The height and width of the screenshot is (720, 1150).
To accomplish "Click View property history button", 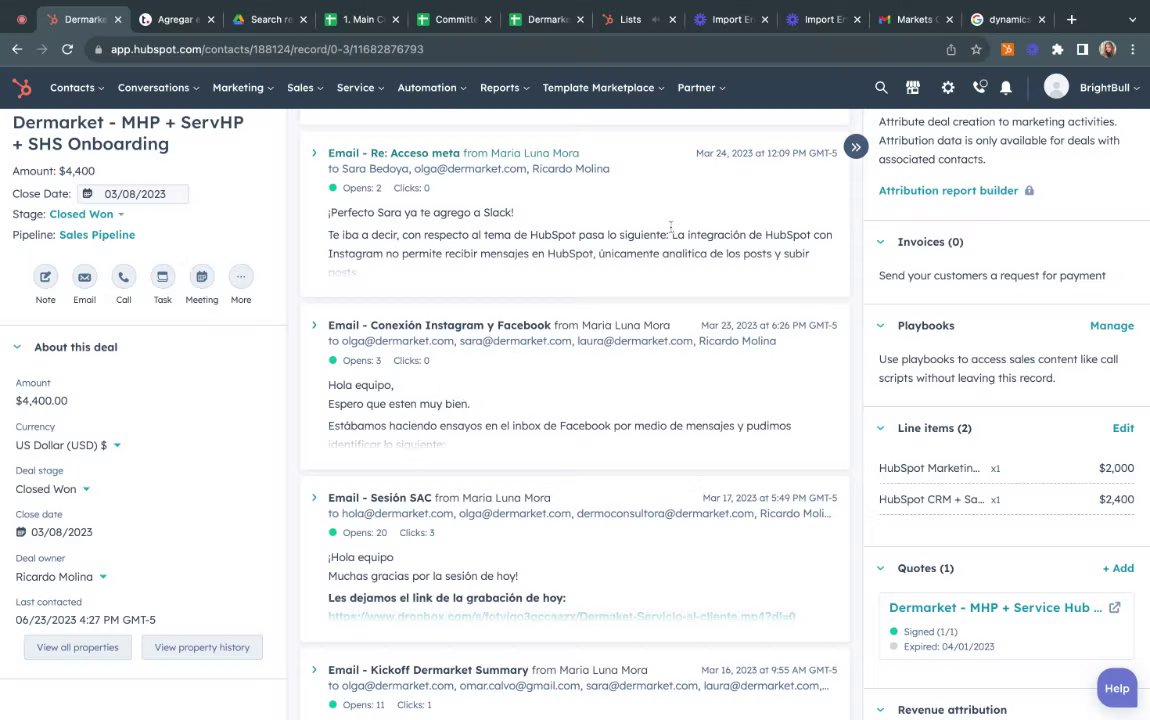I will pos(202,647).
